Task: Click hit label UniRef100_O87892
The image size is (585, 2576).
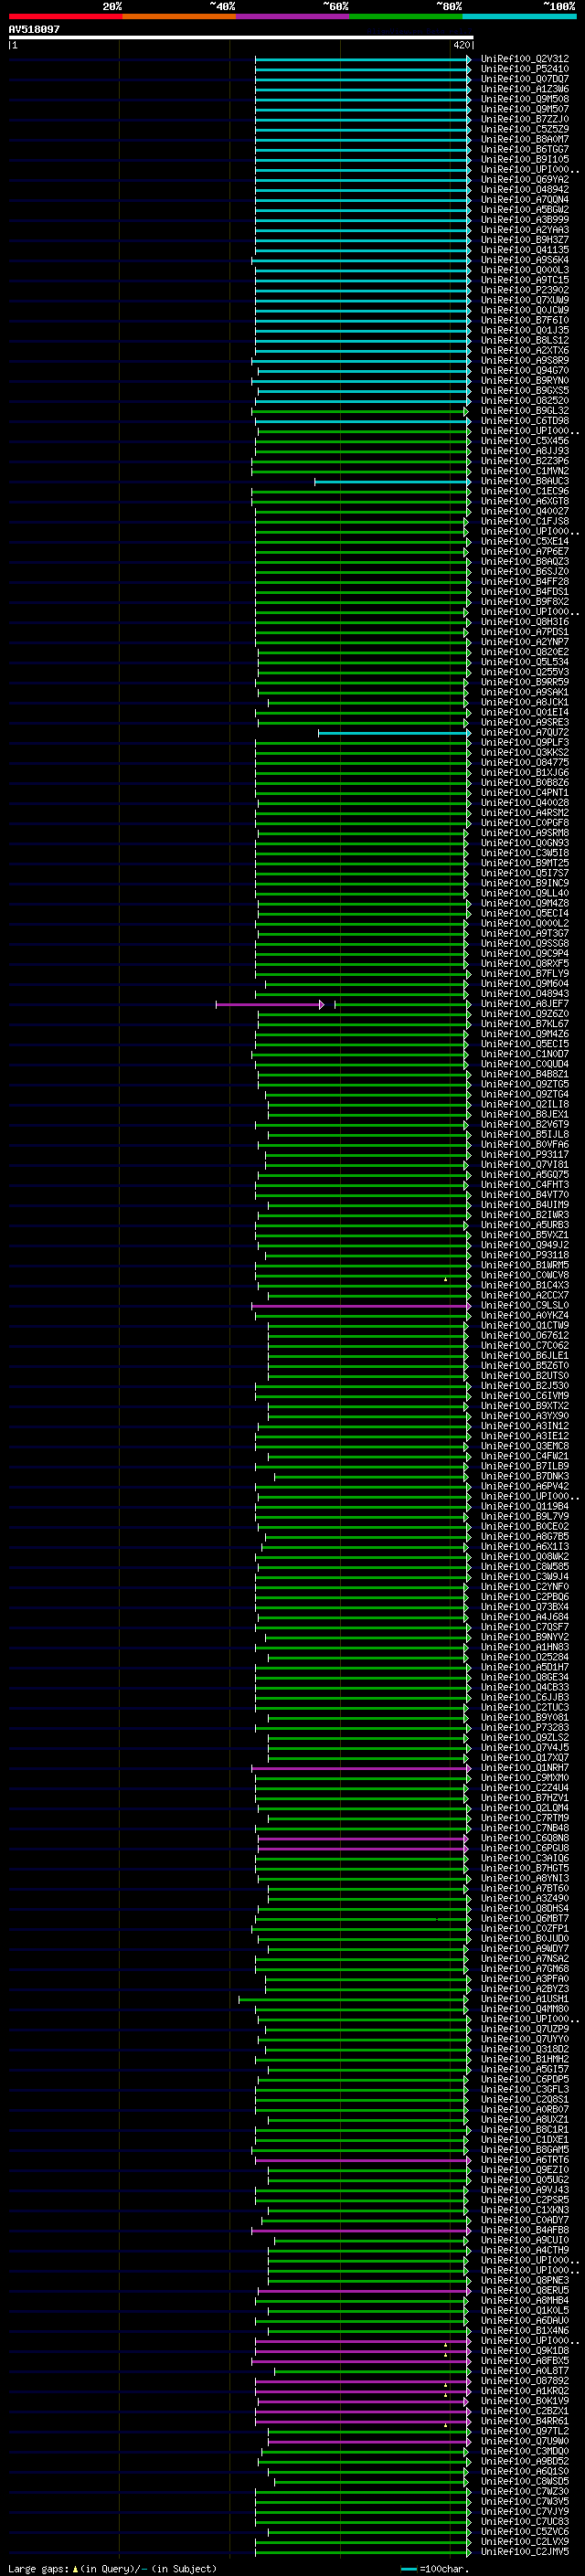Action: [x=525, y=2380]
